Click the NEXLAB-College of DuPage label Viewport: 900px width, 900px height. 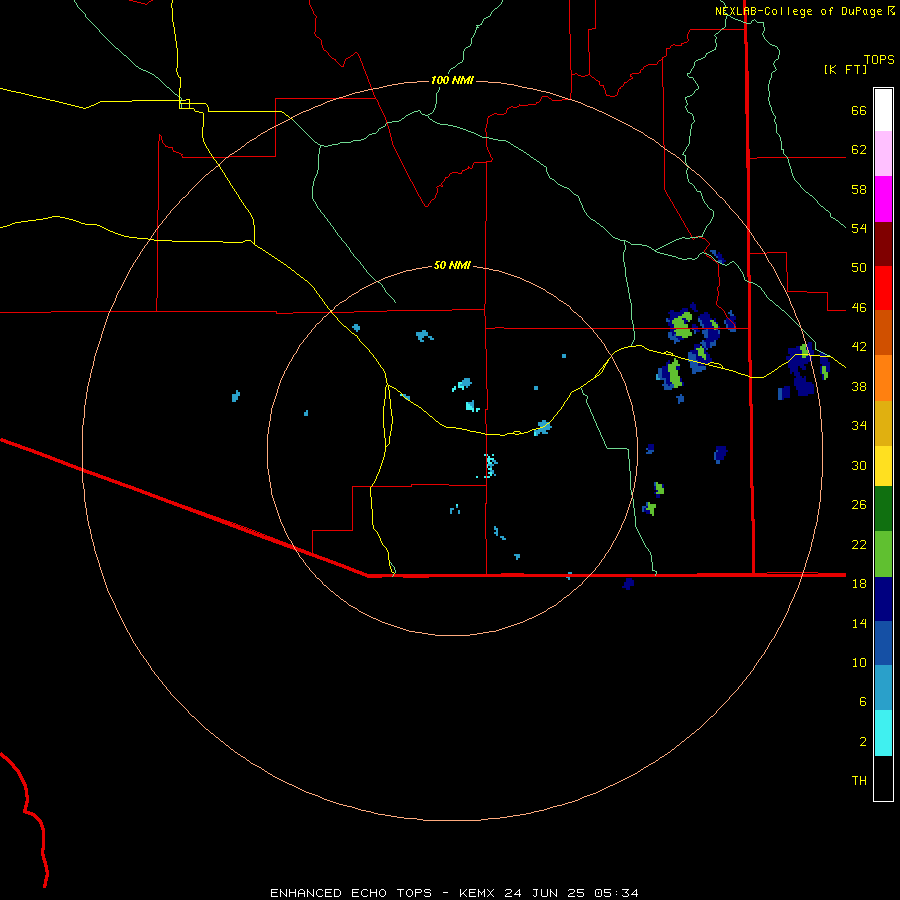click(x=798, y=11)
